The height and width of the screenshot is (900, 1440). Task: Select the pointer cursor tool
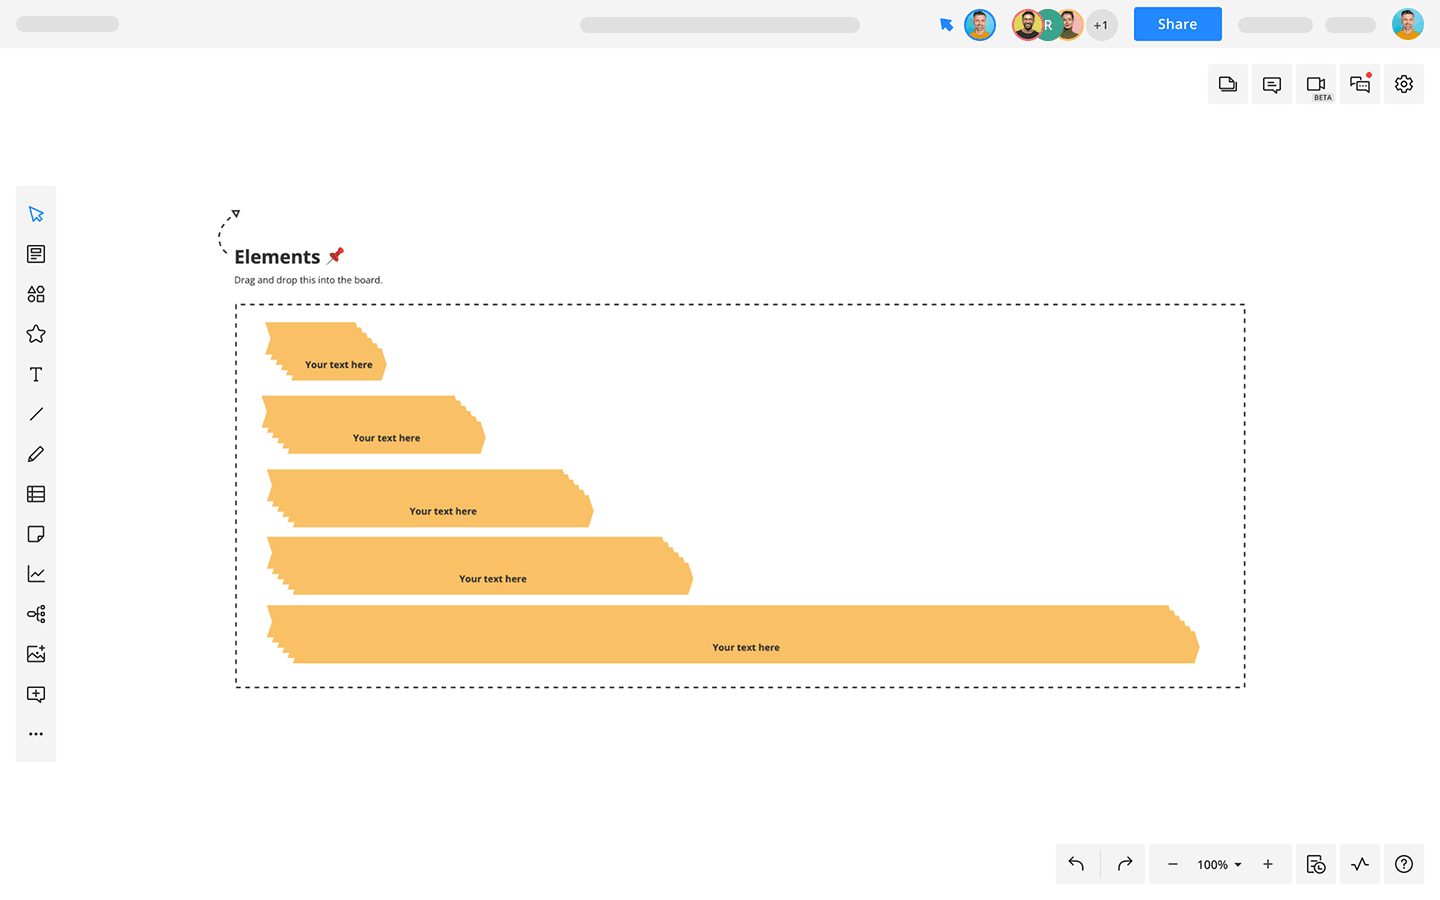(x=36, y=214)
